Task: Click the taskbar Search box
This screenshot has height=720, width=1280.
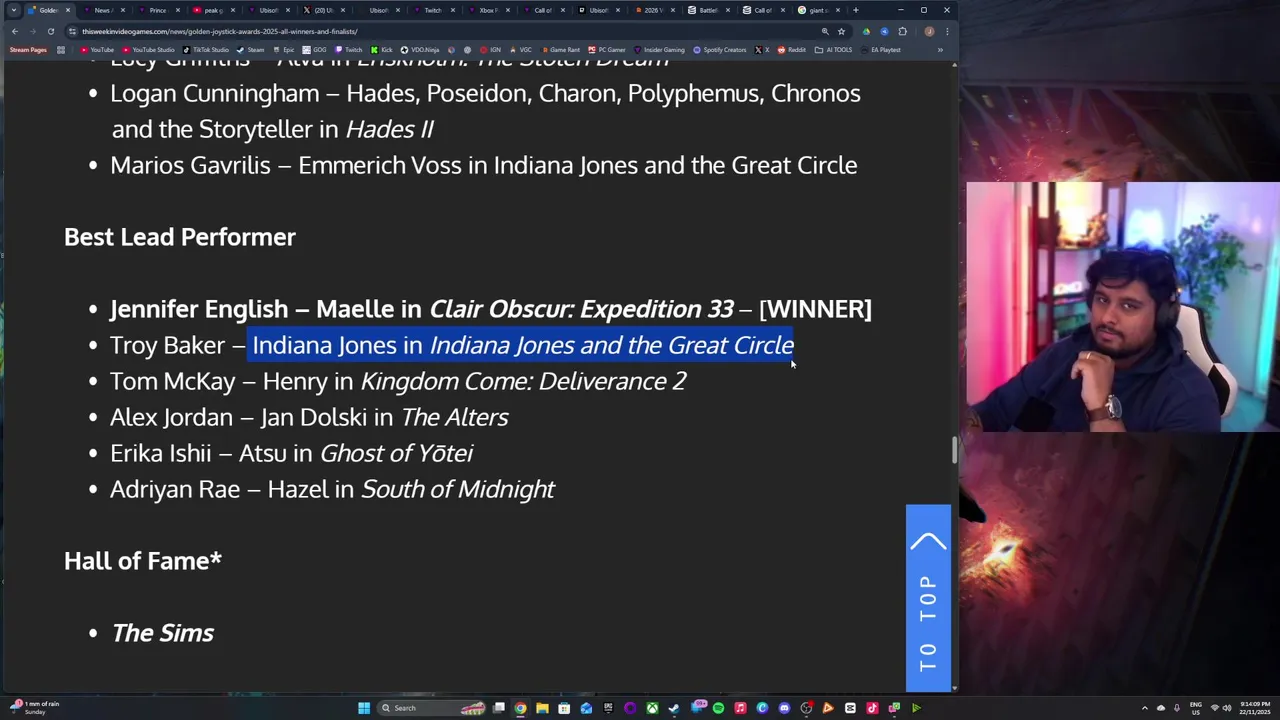Action: 430,708
